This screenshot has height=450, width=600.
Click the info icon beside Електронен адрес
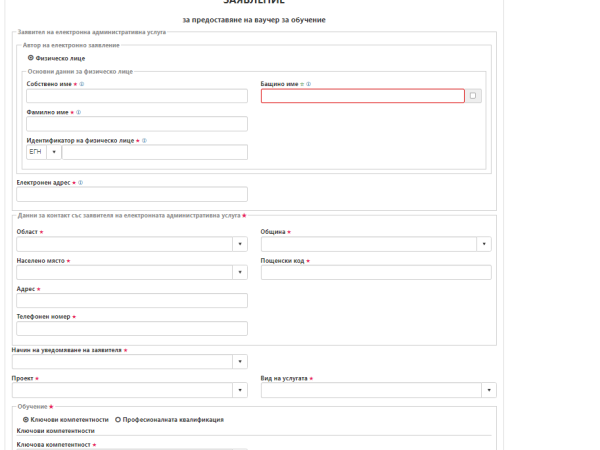click(x=80, y=183)
